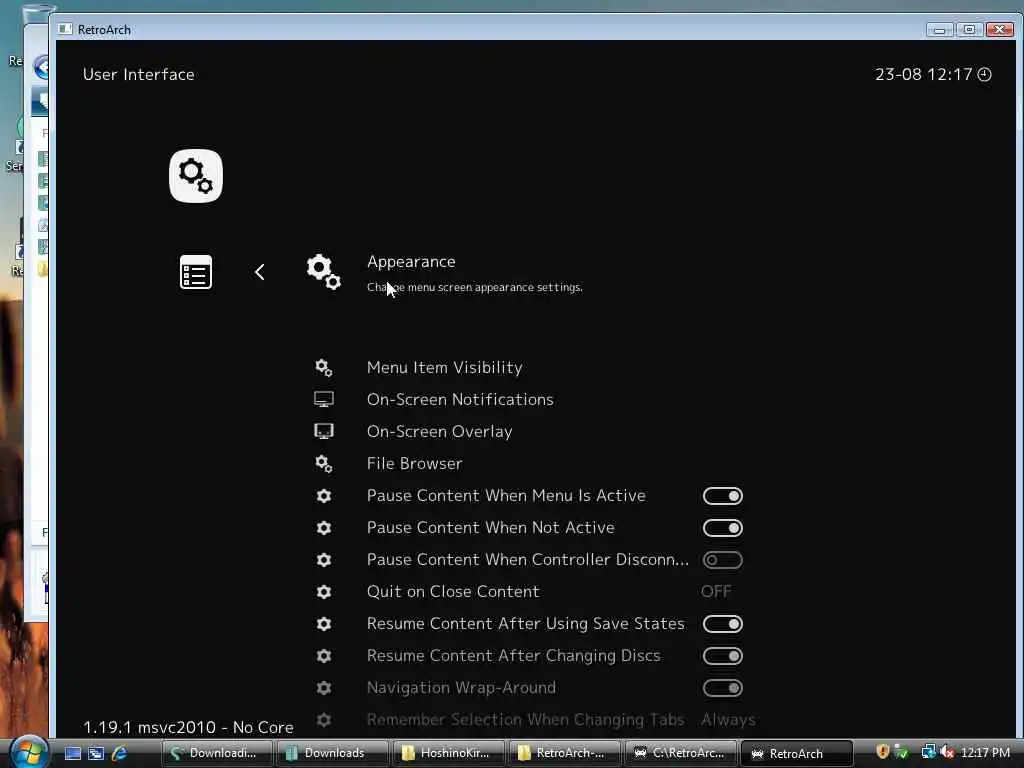Select Pause Content When Menu Is Active label
The width and height of the screenshot is (1024, 768).
[x=506, y=496]
